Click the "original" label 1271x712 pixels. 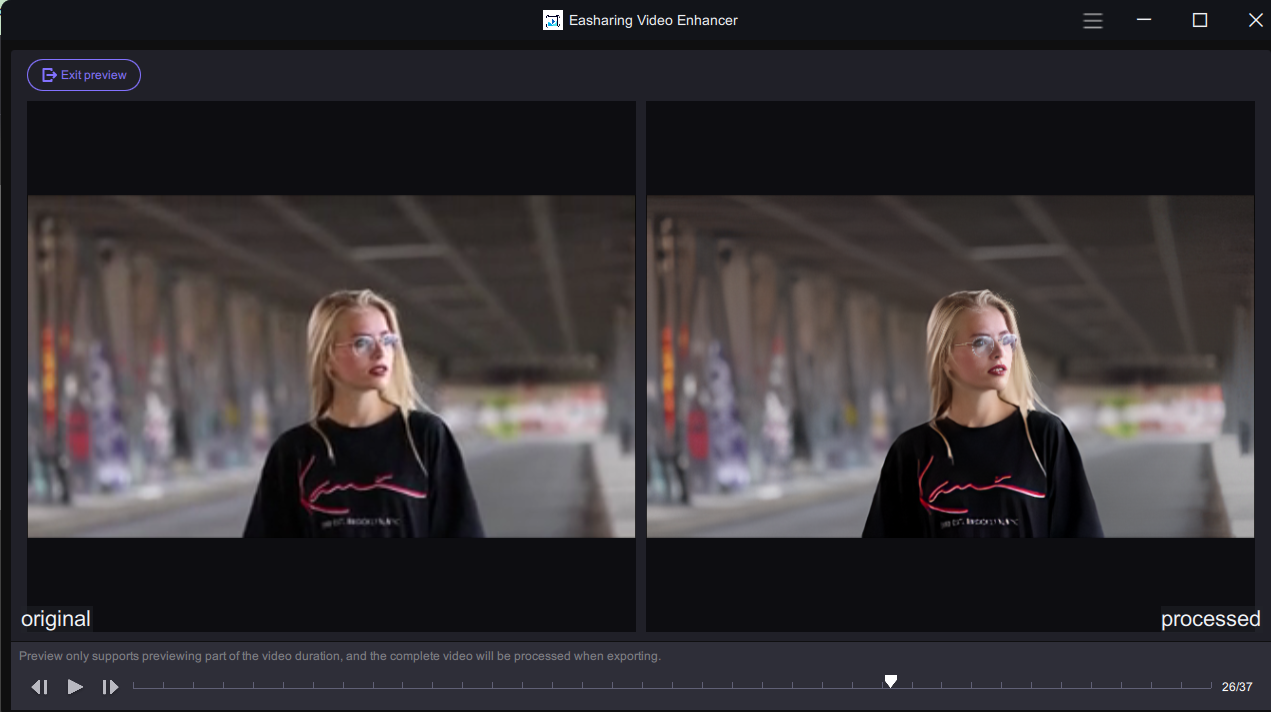tap(56, 619)
